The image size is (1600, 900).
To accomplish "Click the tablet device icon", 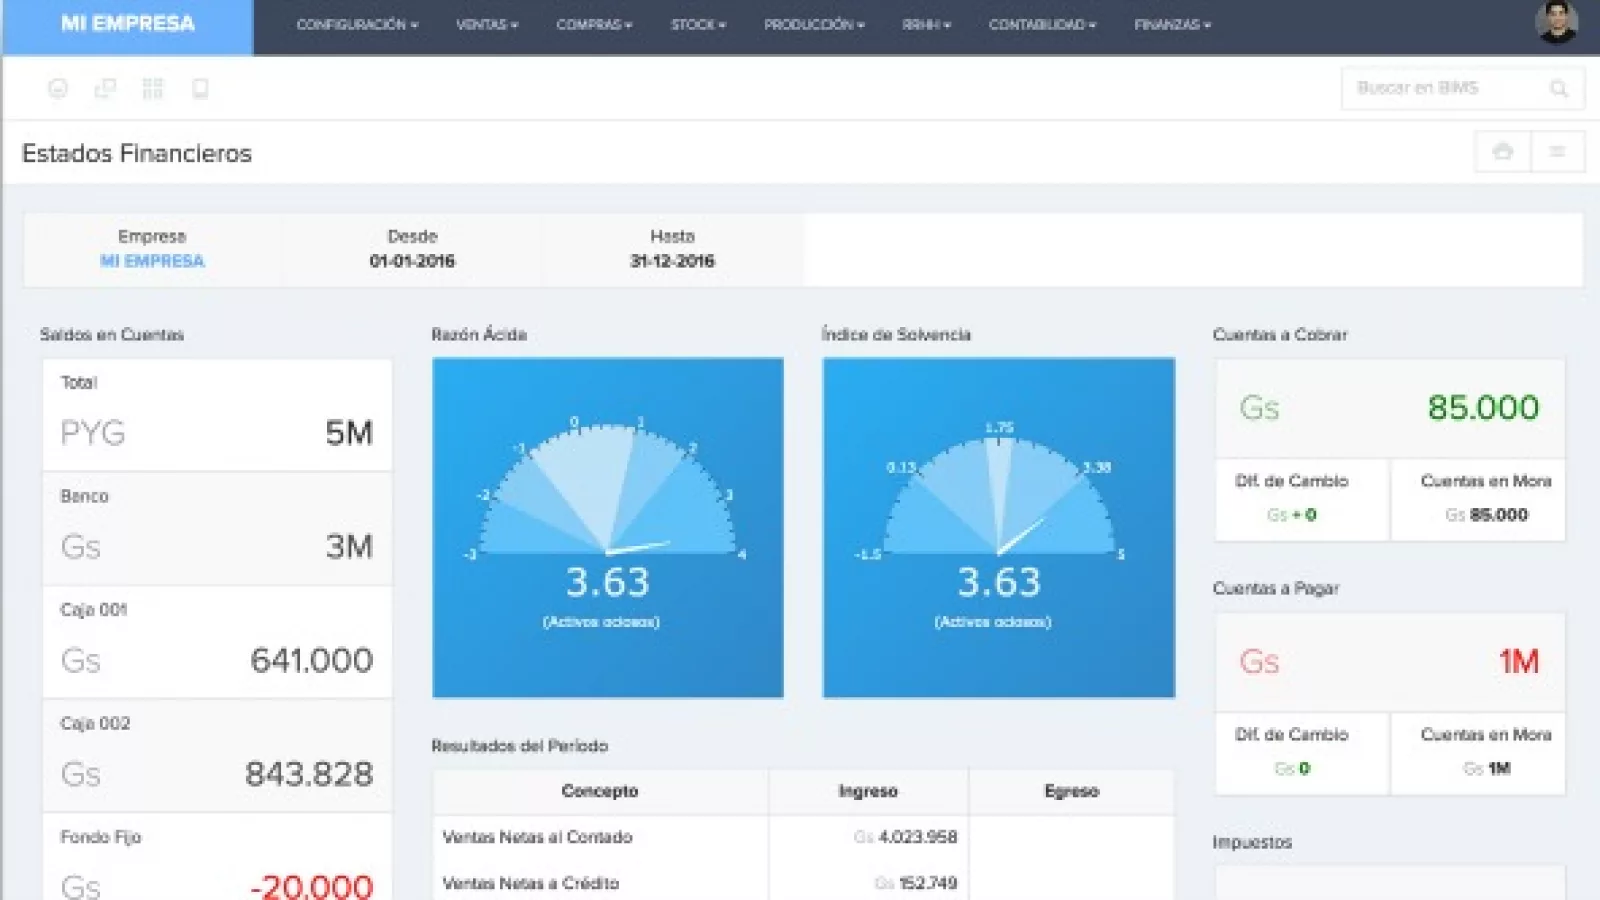I will tap(200, 89).
